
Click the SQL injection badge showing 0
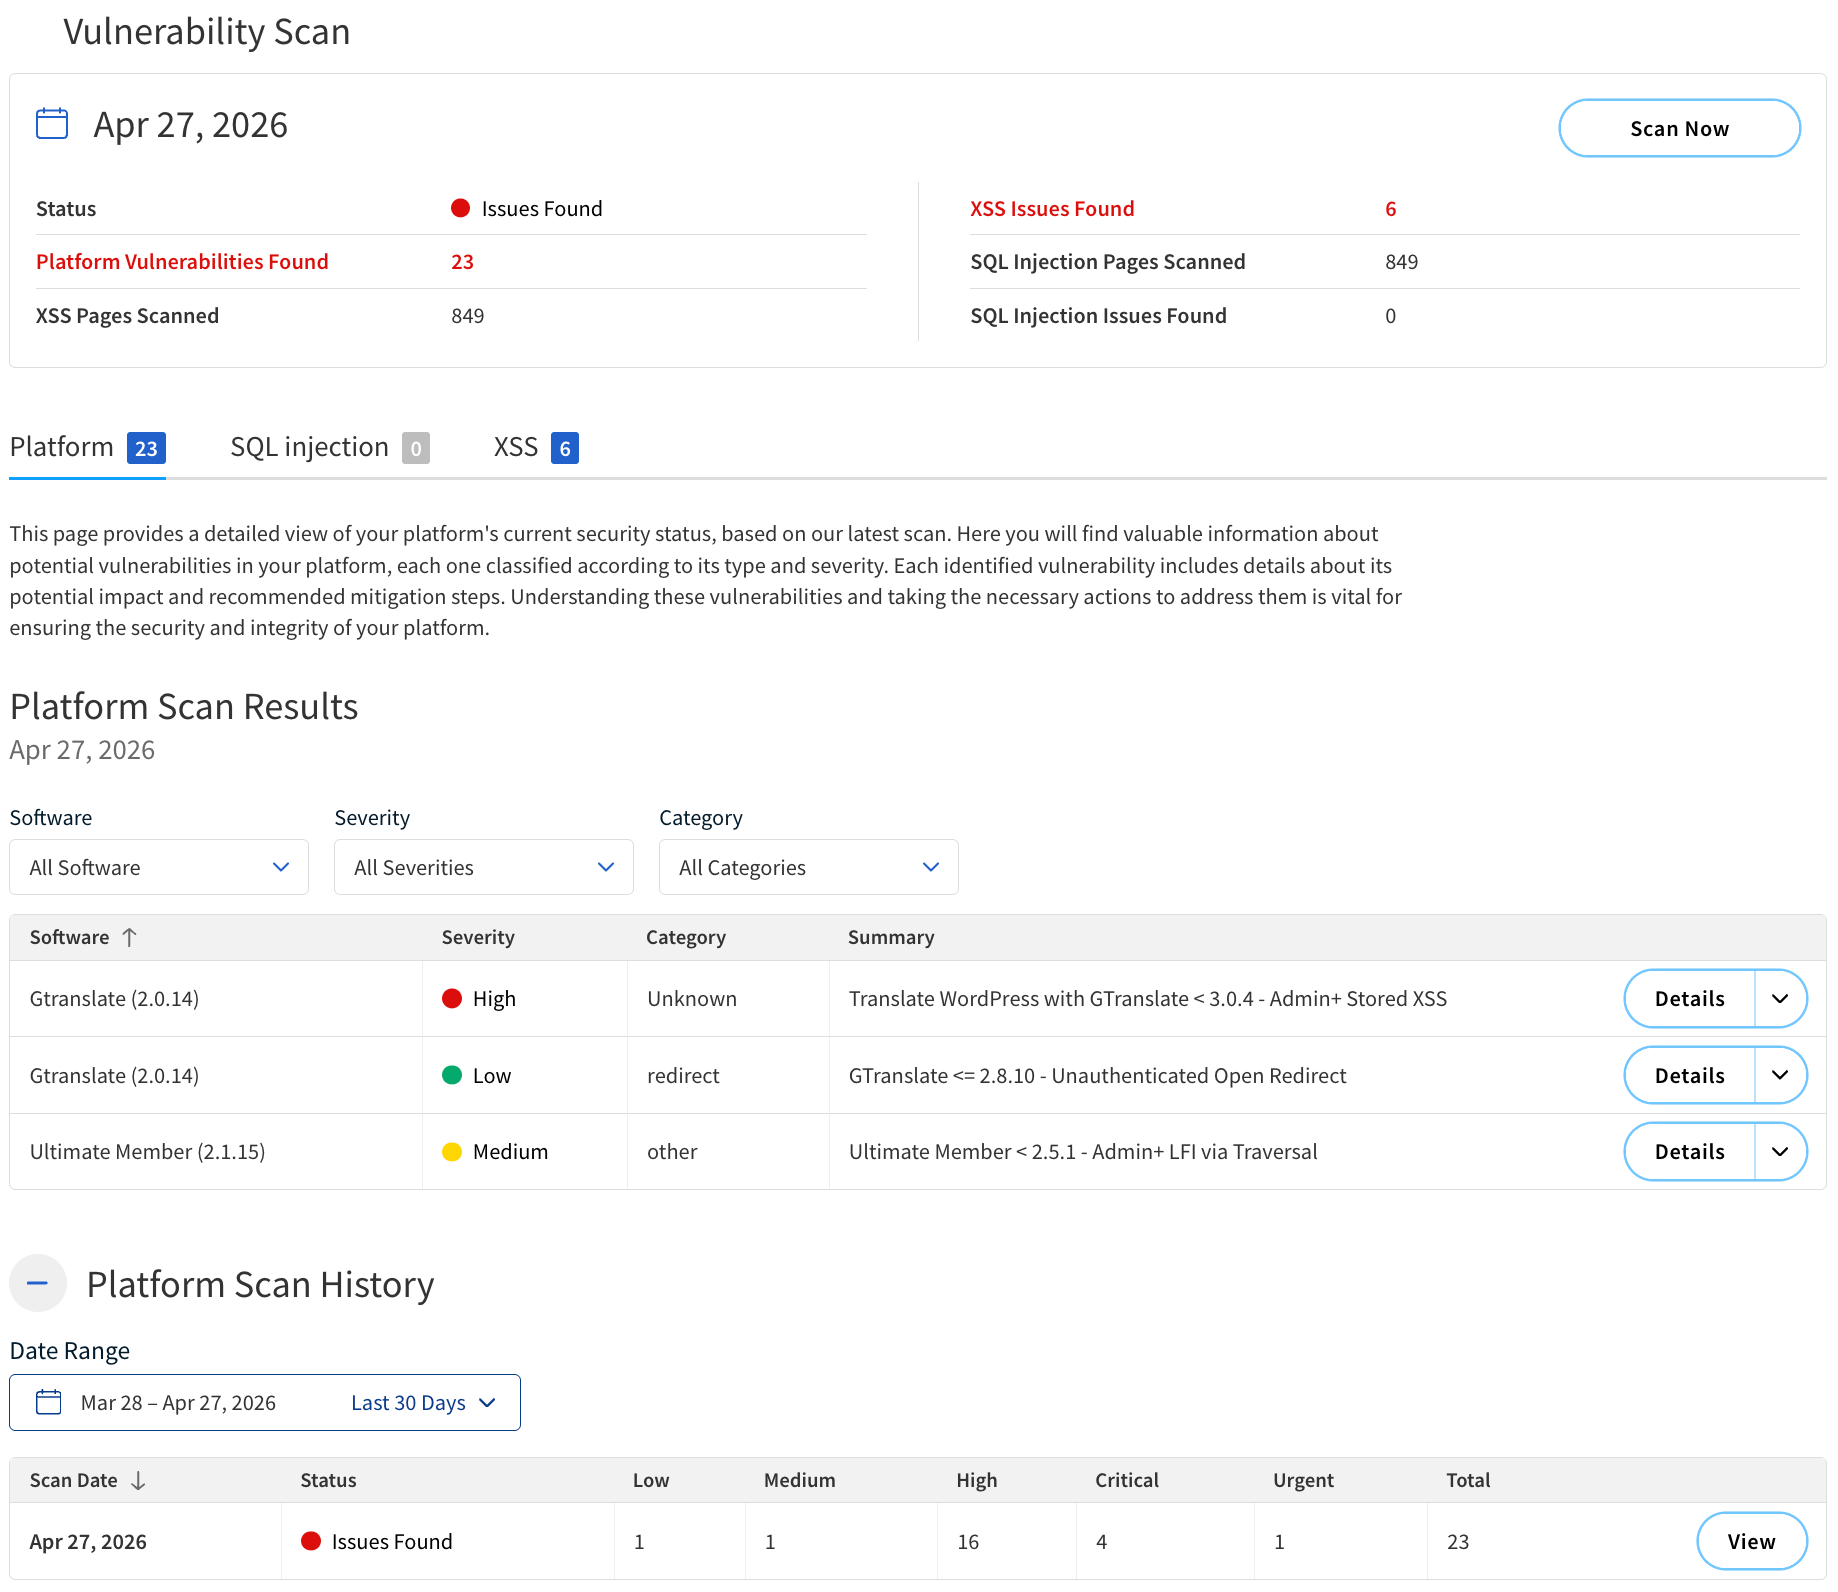coord(416,448)
